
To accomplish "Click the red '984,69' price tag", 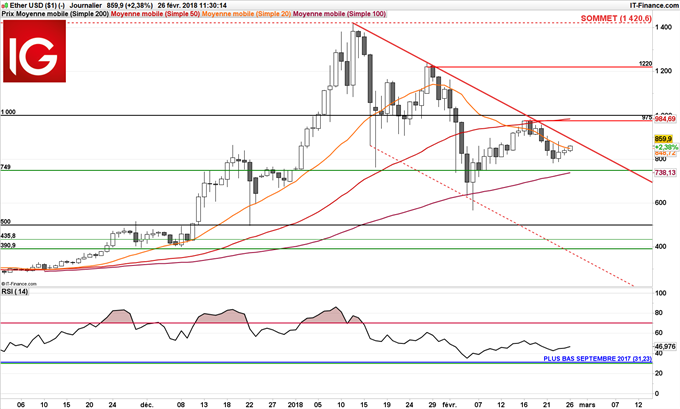I will click(665, 119).
